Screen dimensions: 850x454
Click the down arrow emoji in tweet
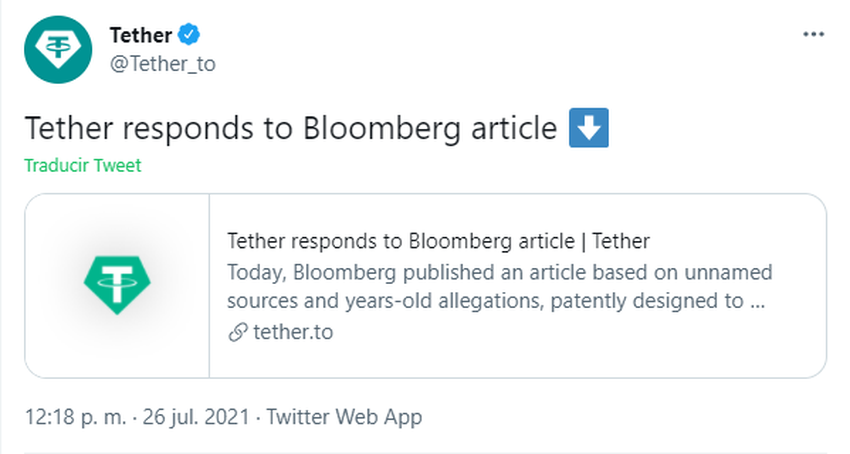pyautogui.click(x=588, y=128)
